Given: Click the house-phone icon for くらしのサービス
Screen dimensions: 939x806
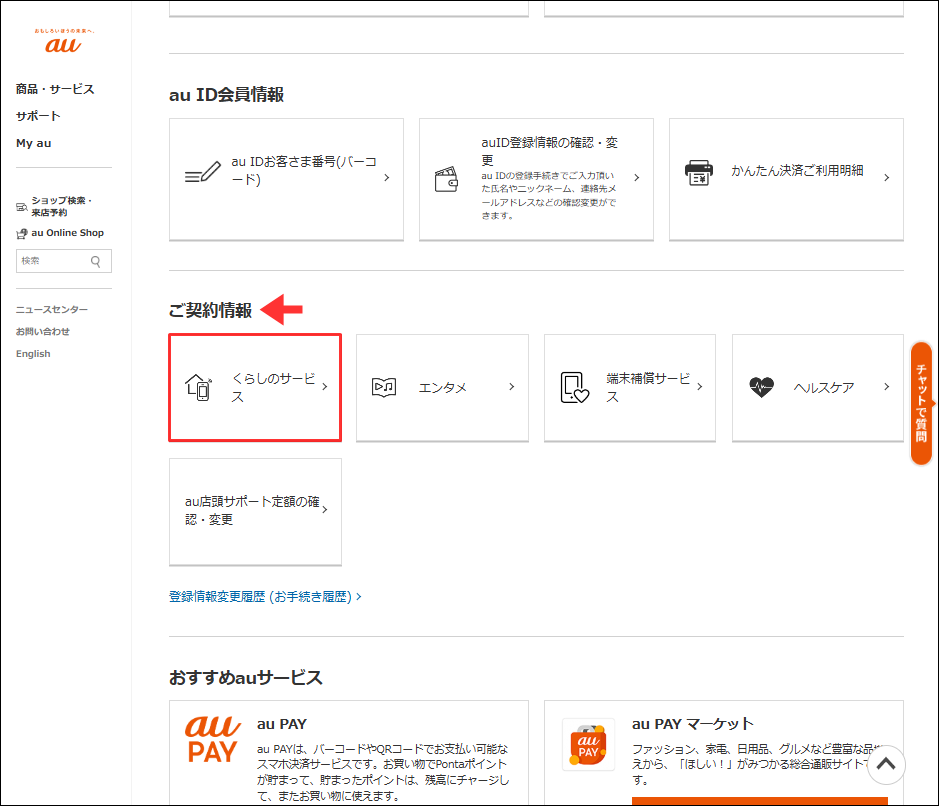Looking at the screenshot, I should coord(199,387).
